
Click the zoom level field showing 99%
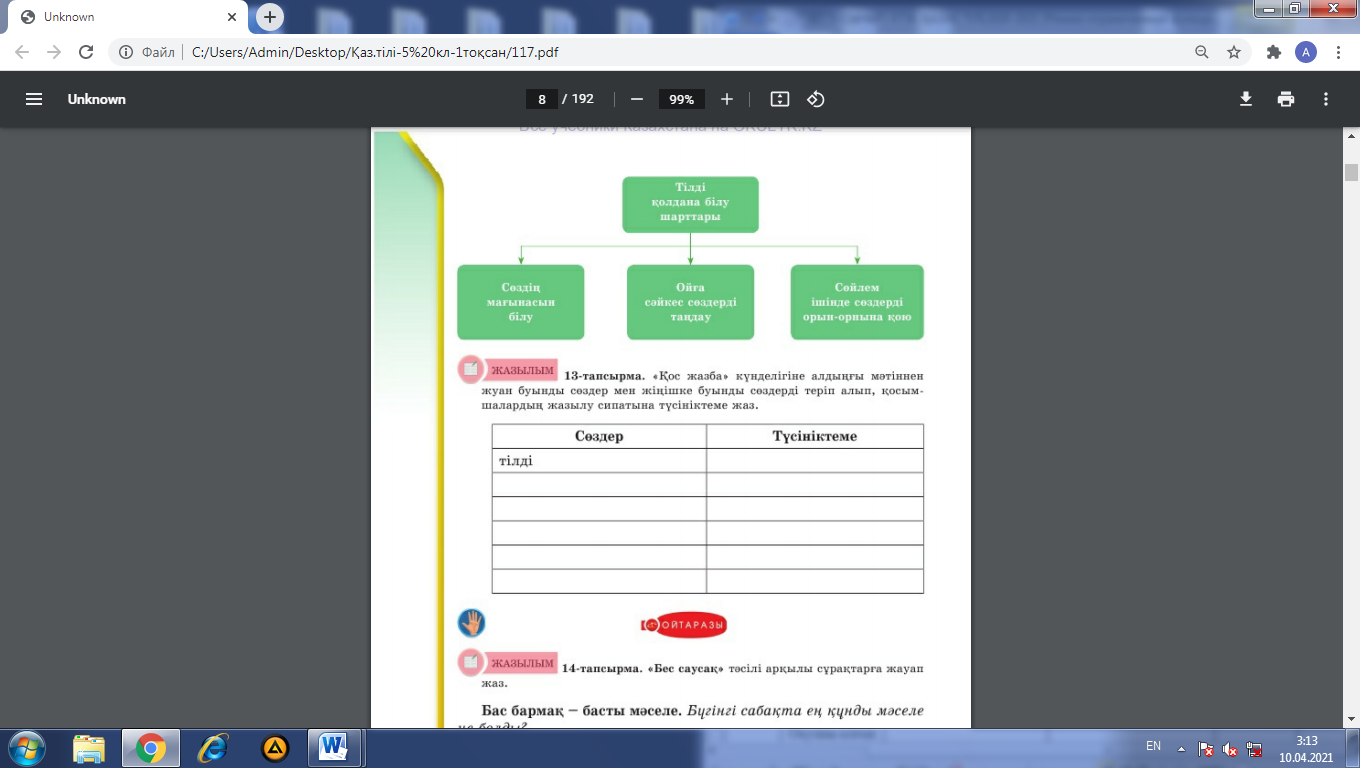click(682, 99)
